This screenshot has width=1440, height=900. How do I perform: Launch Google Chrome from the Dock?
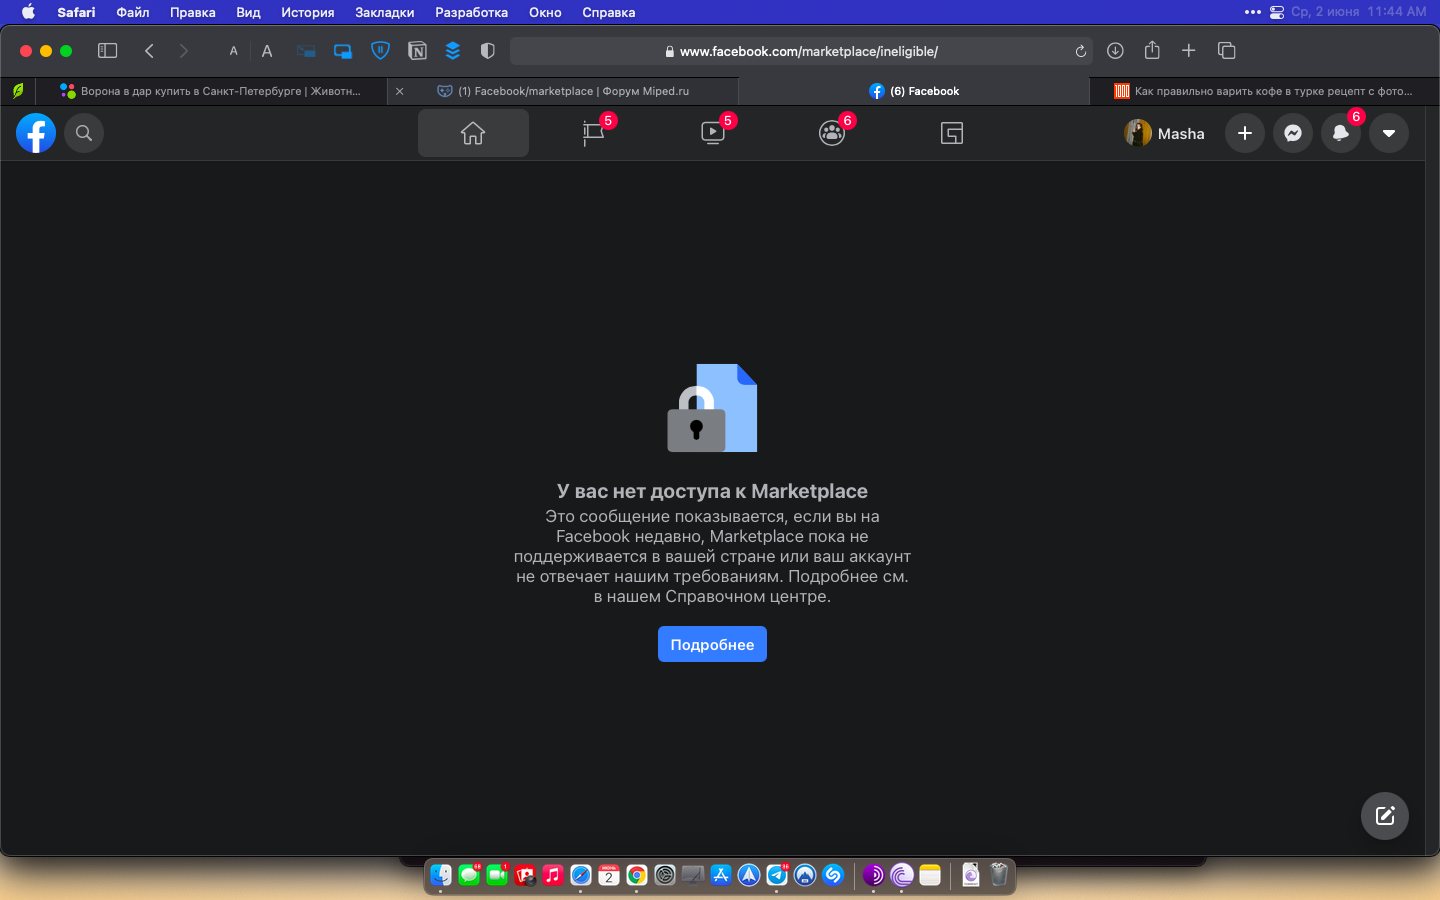(x=637, y=875)
